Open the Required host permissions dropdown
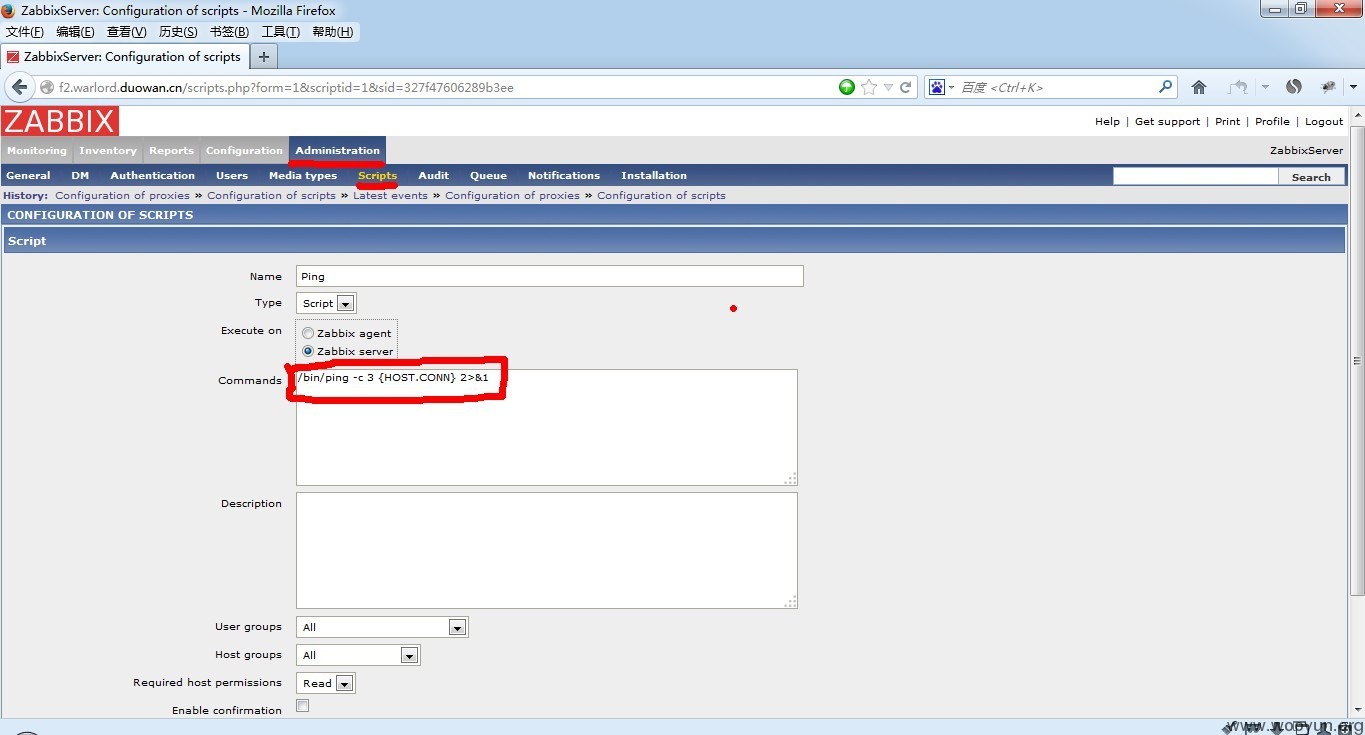Viewport: 1365px width, 735px height. (326, 683)
